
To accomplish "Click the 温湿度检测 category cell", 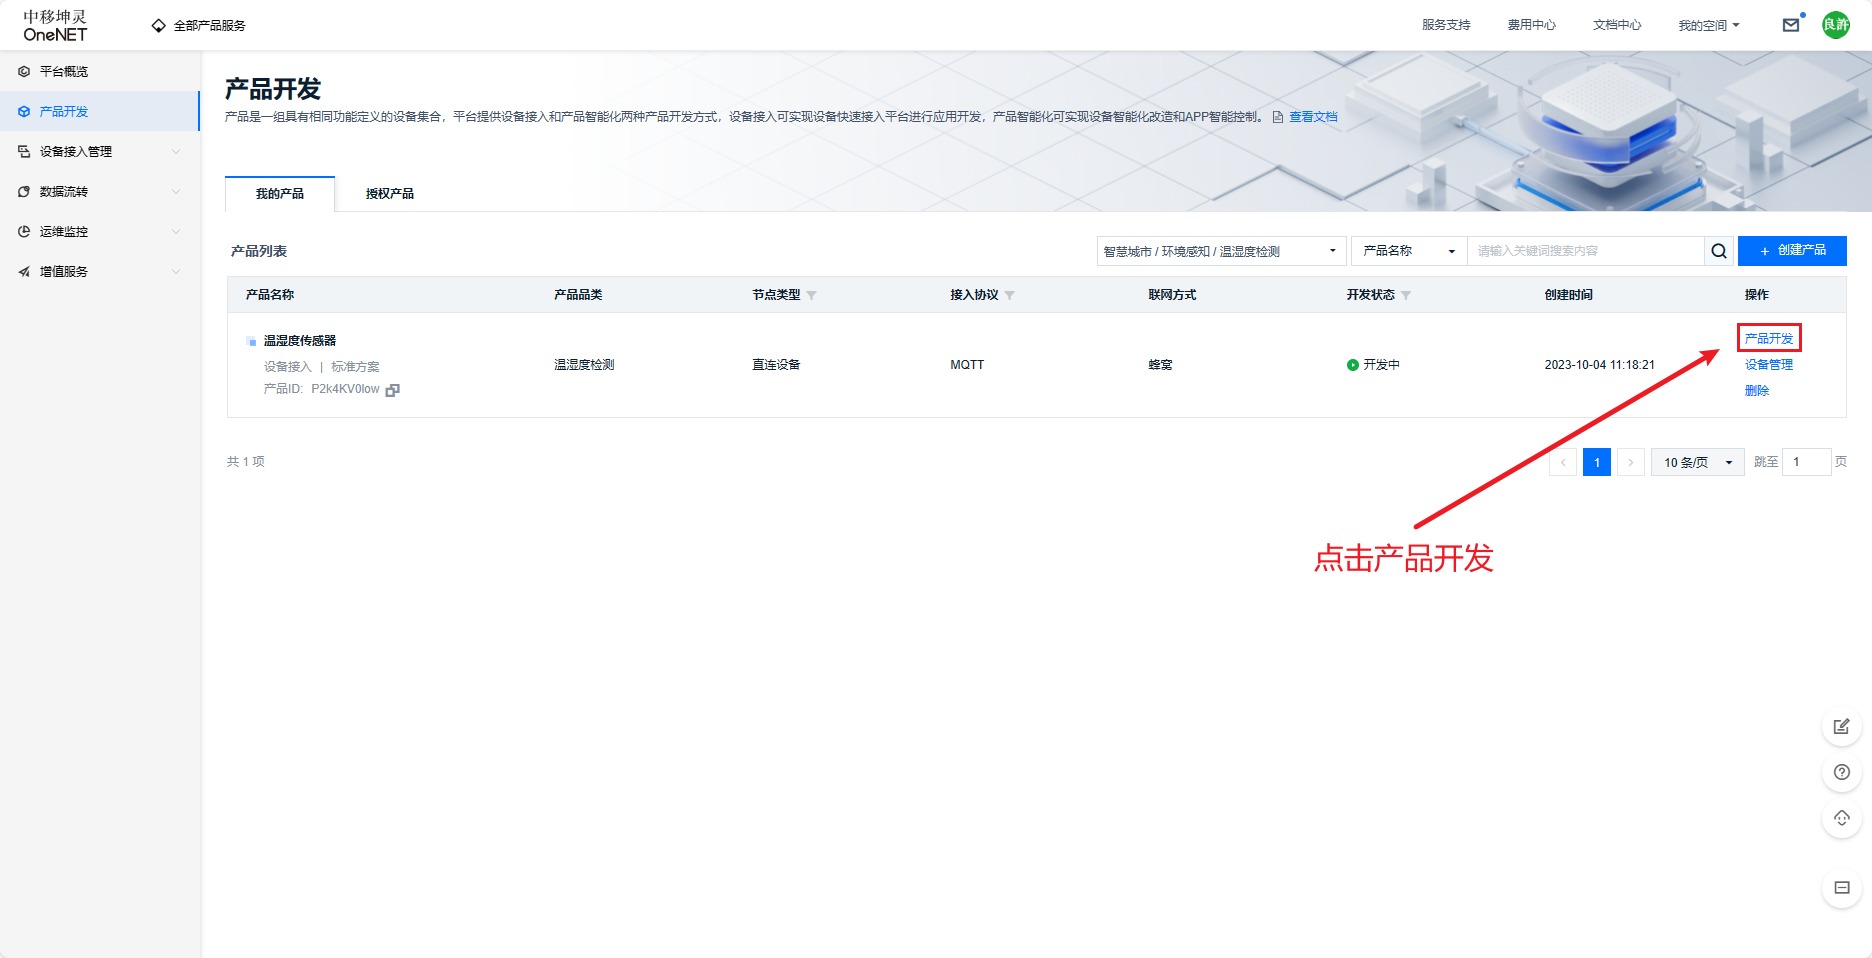I will pos(584,365).
